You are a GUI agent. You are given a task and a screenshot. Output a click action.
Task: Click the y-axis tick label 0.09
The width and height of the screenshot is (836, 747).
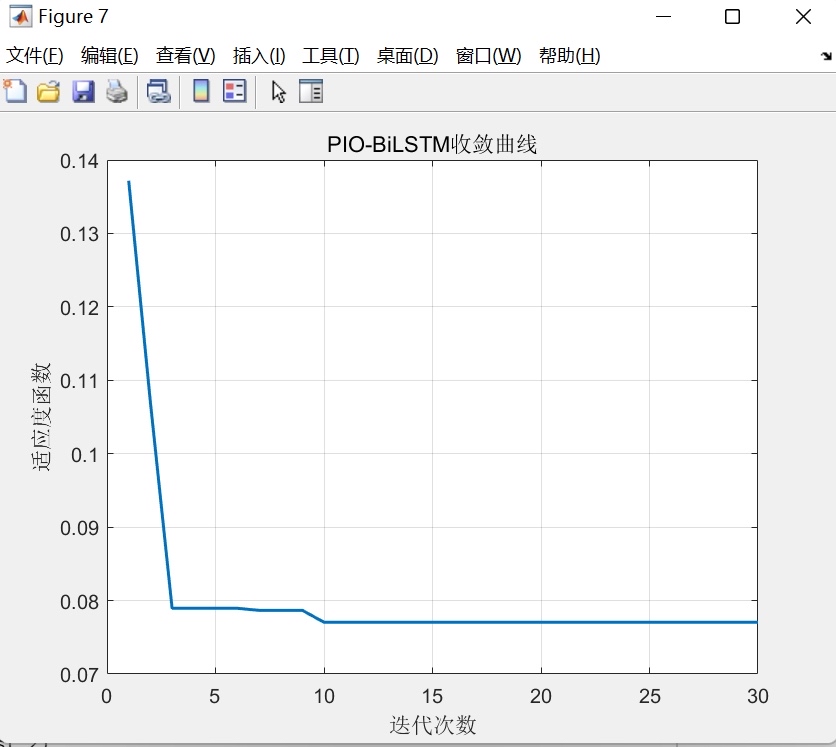point(79,528)
